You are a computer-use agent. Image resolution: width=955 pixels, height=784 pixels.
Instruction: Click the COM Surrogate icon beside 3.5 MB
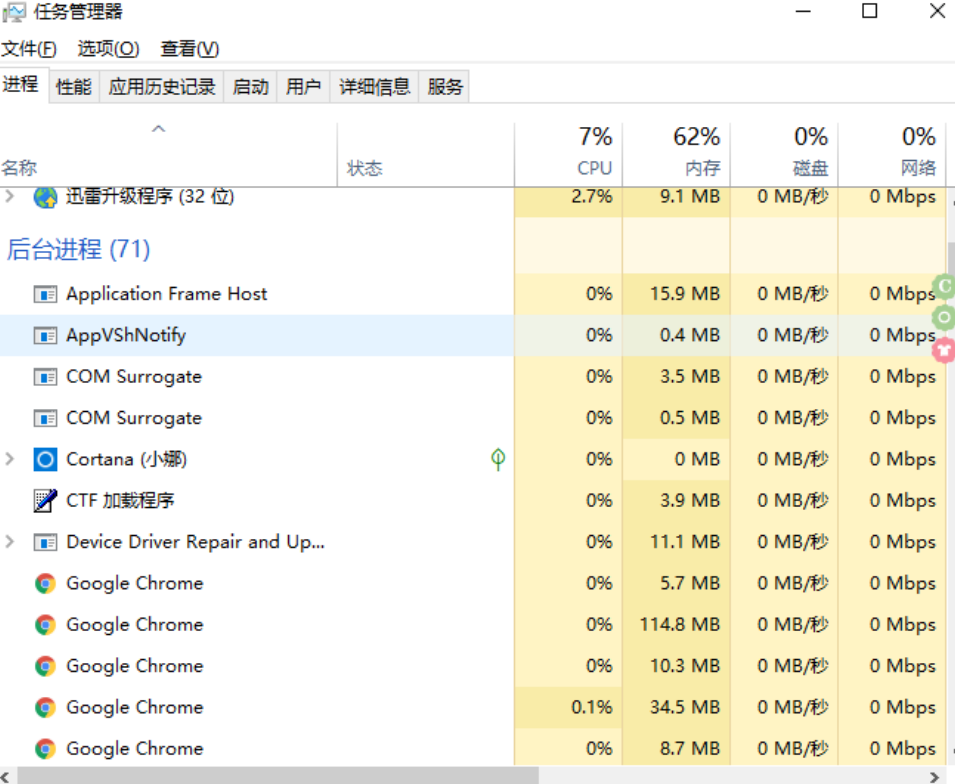45,377
